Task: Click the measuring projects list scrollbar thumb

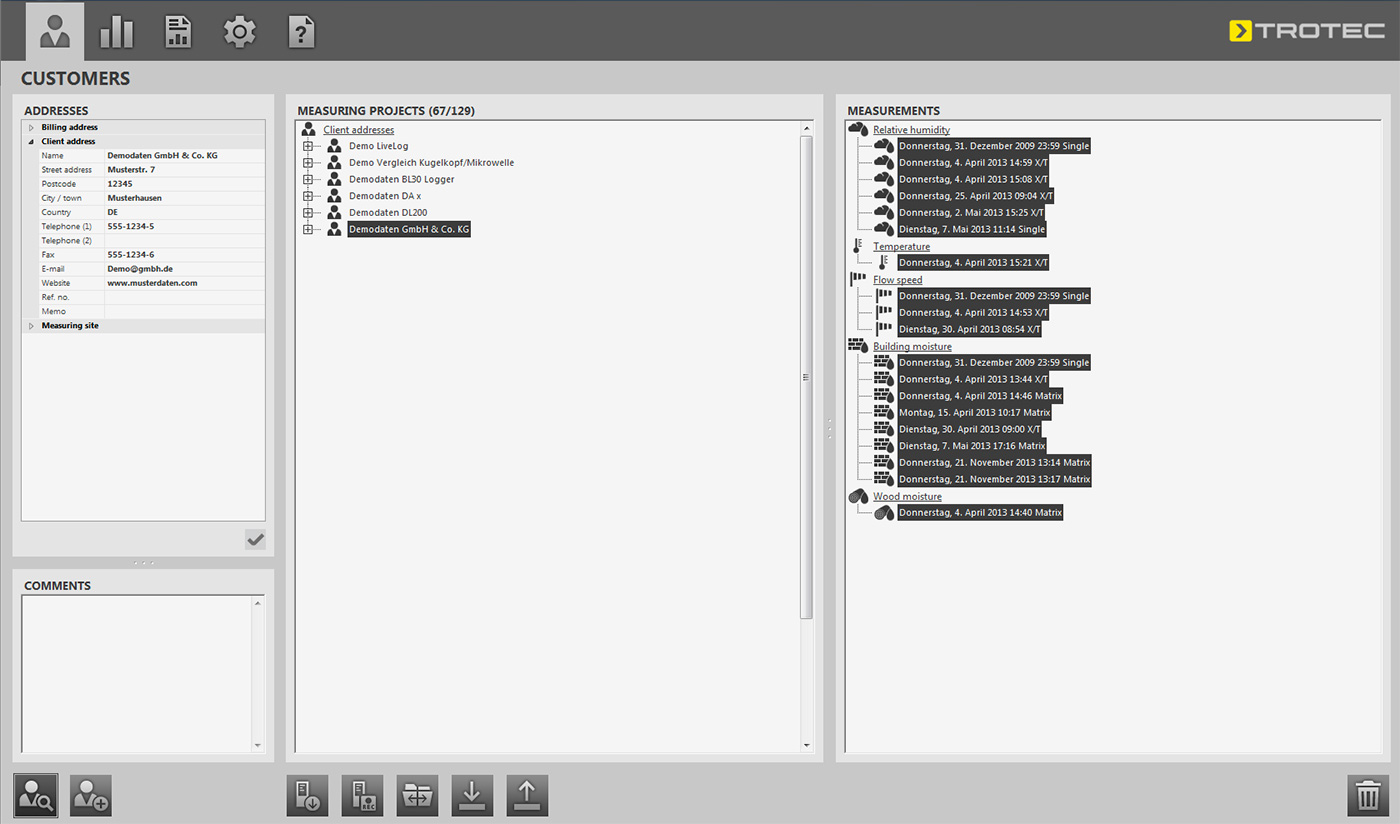Action: coord(806,377)
